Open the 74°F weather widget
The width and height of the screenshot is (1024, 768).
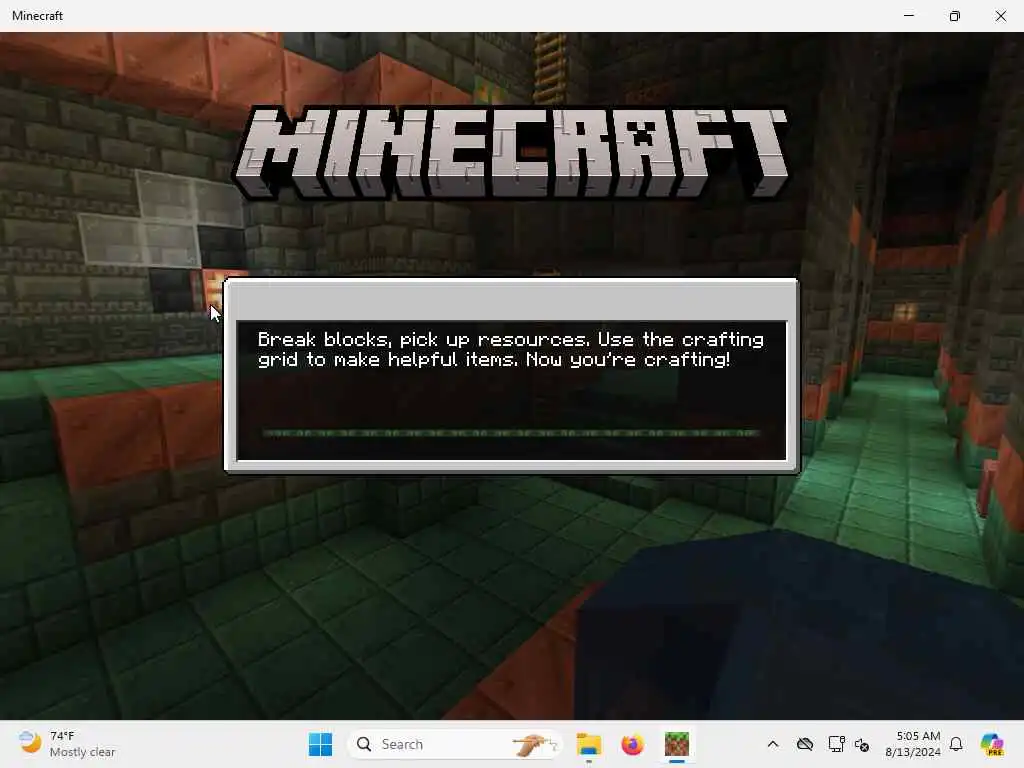67,744
